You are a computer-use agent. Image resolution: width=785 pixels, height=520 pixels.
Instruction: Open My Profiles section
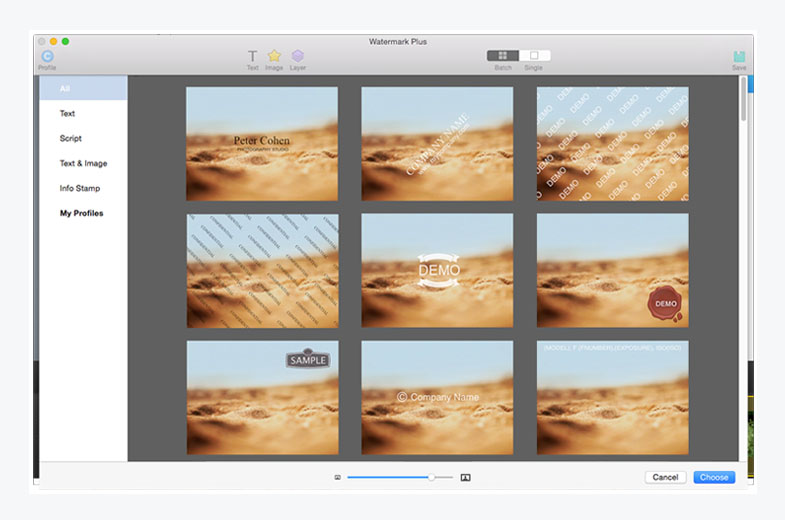pyautogui.click(x=83, y=213)
